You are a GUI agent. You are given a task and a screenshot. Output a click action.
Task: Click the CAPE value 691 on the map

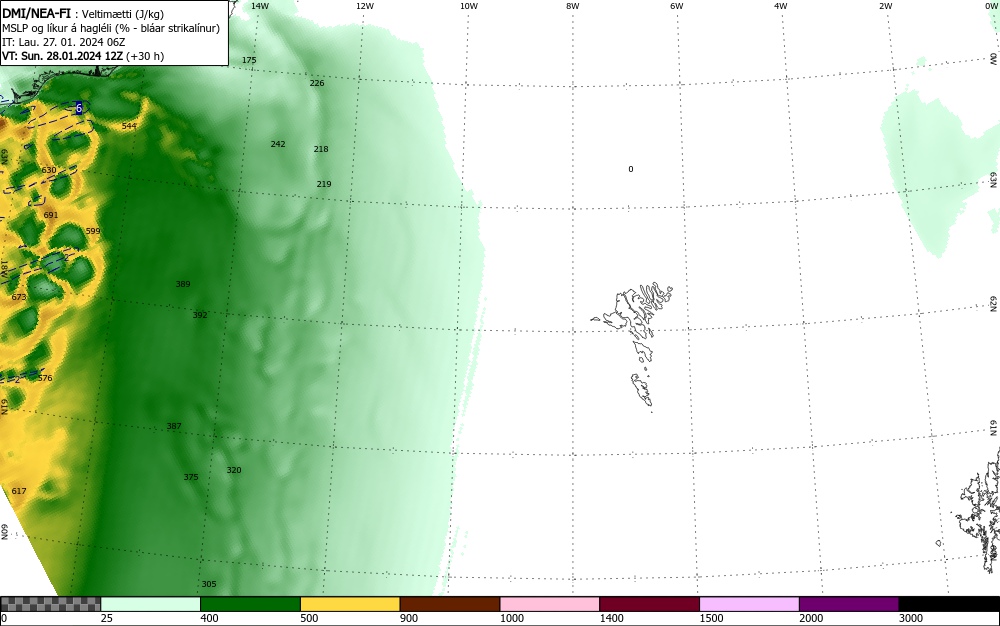(51, 215)
